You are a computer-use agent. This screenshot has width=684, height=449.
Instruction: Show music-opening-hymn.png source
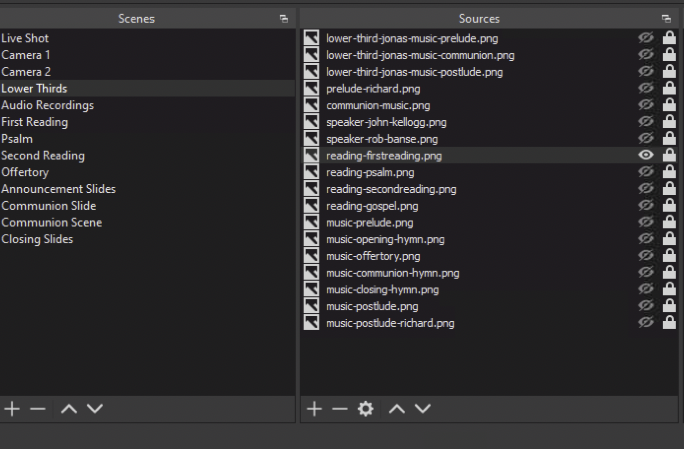coord(646,239)
